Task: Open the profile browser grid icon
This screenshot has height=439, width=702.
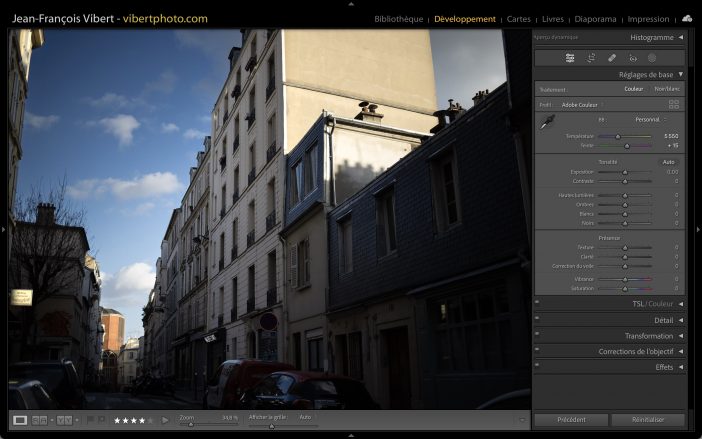Action: [x=673, y=104]
